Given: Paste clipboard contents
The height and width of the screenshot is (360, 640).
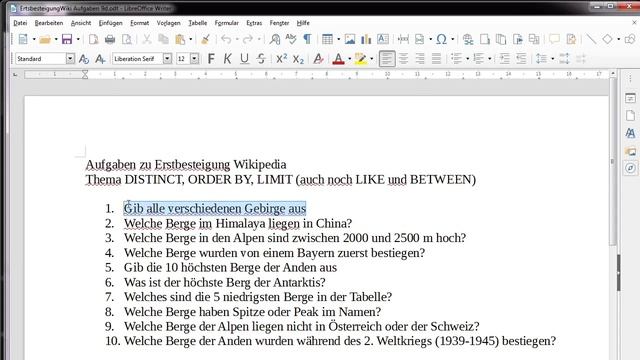Looking at the screenshot, I should 180,39.
